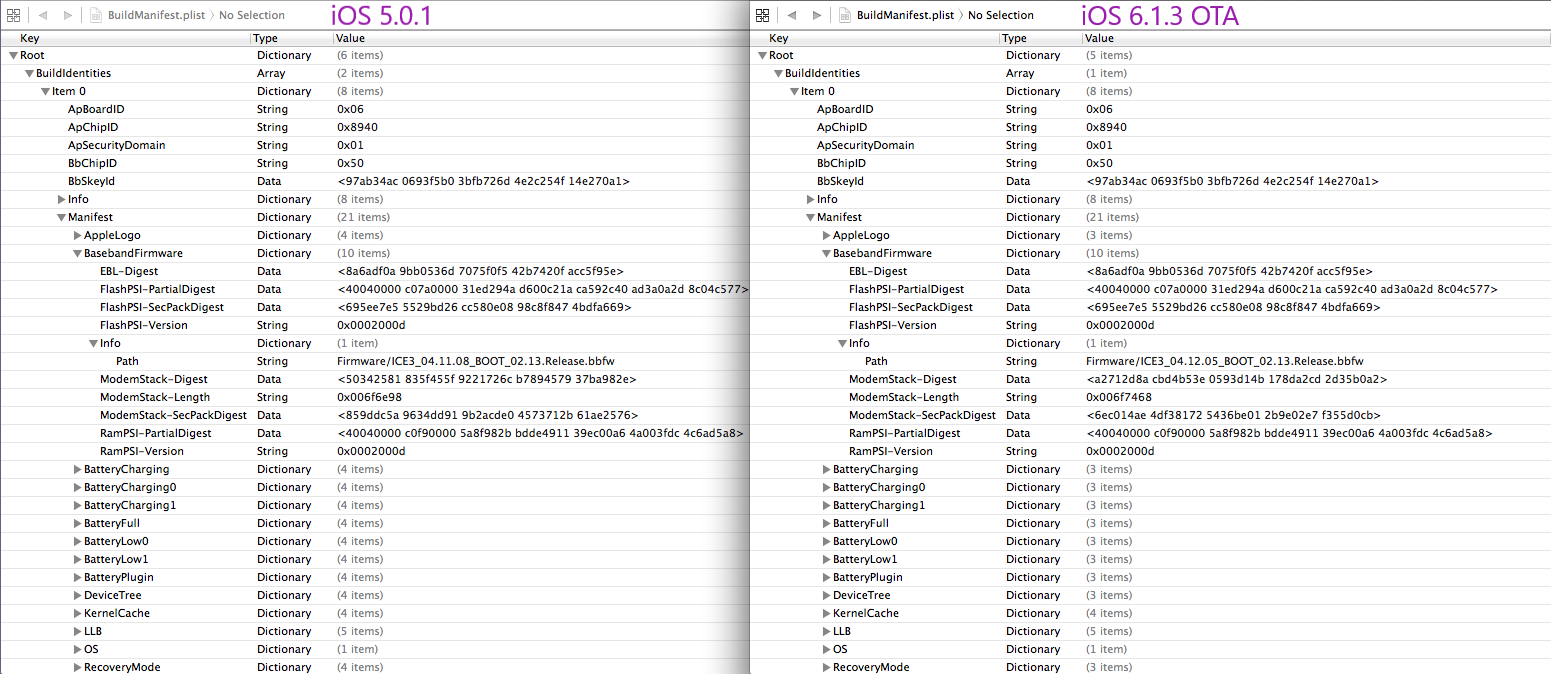Click ModemStack-SecPackDigest value starting 6ec014ae

(x=1233, y=415)
